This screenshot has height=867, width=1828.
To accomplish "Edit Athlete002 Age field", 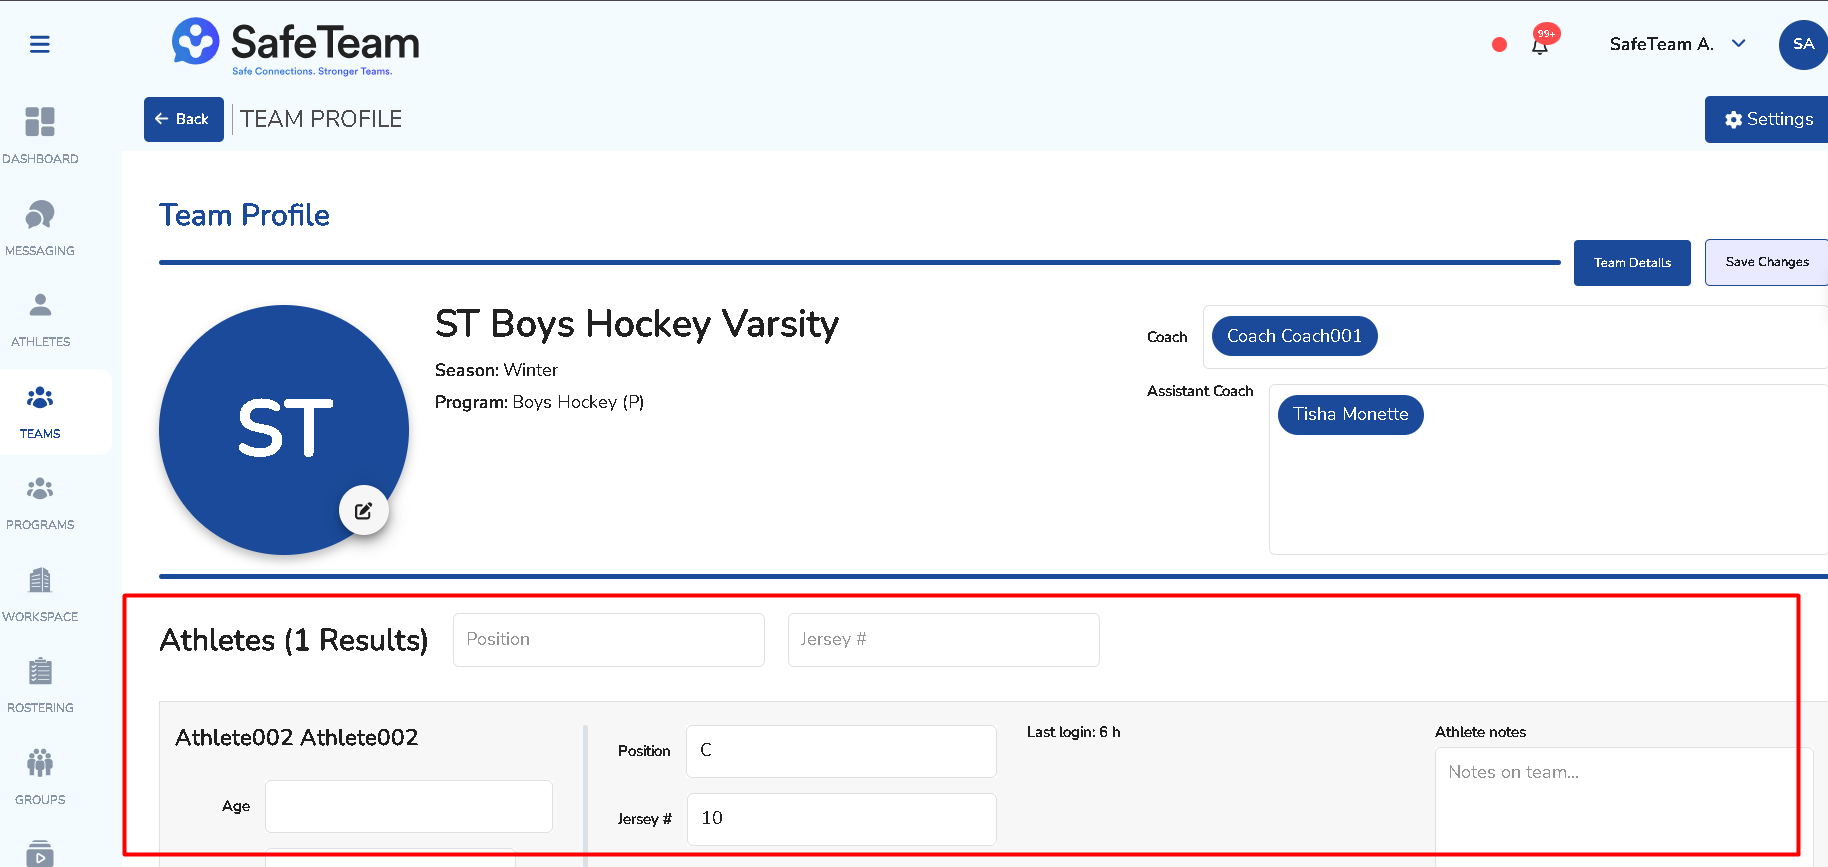I will 409,806.
